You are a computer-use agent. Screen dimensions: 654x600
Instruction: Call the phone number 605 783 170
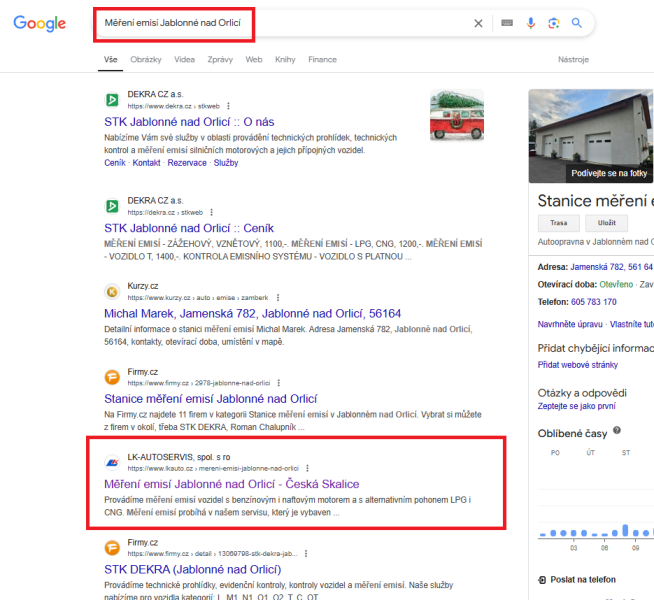tap(594, 302)
